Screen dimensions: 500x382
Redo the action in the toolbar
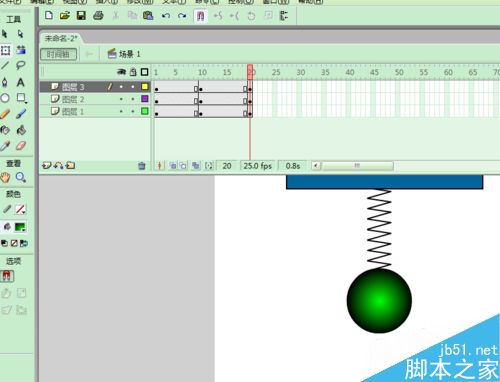(182, 16)
